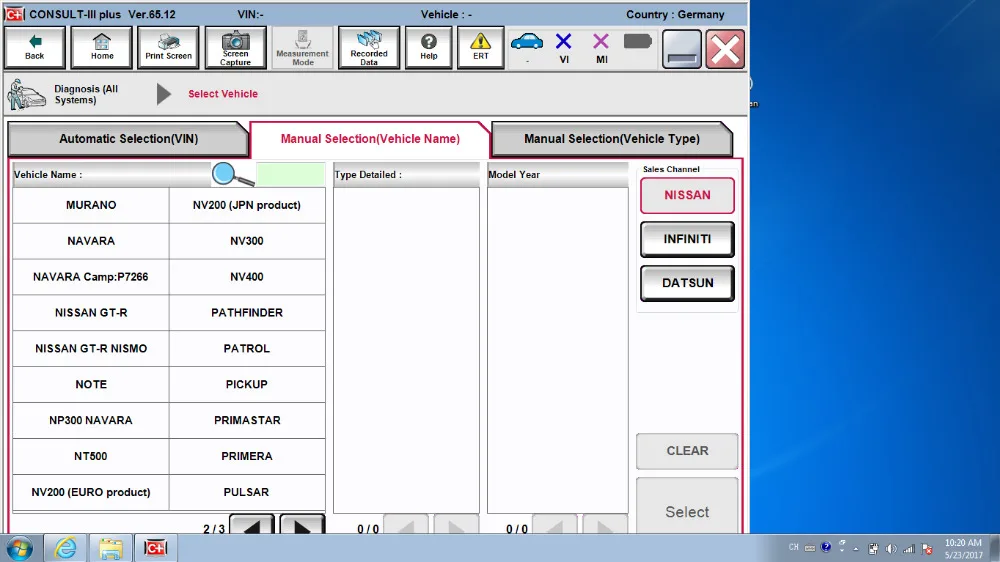The height and width of the screenshot is (562, 1000).
Task: Open Internet Explorer from taskbar
Action: point(65,548)
